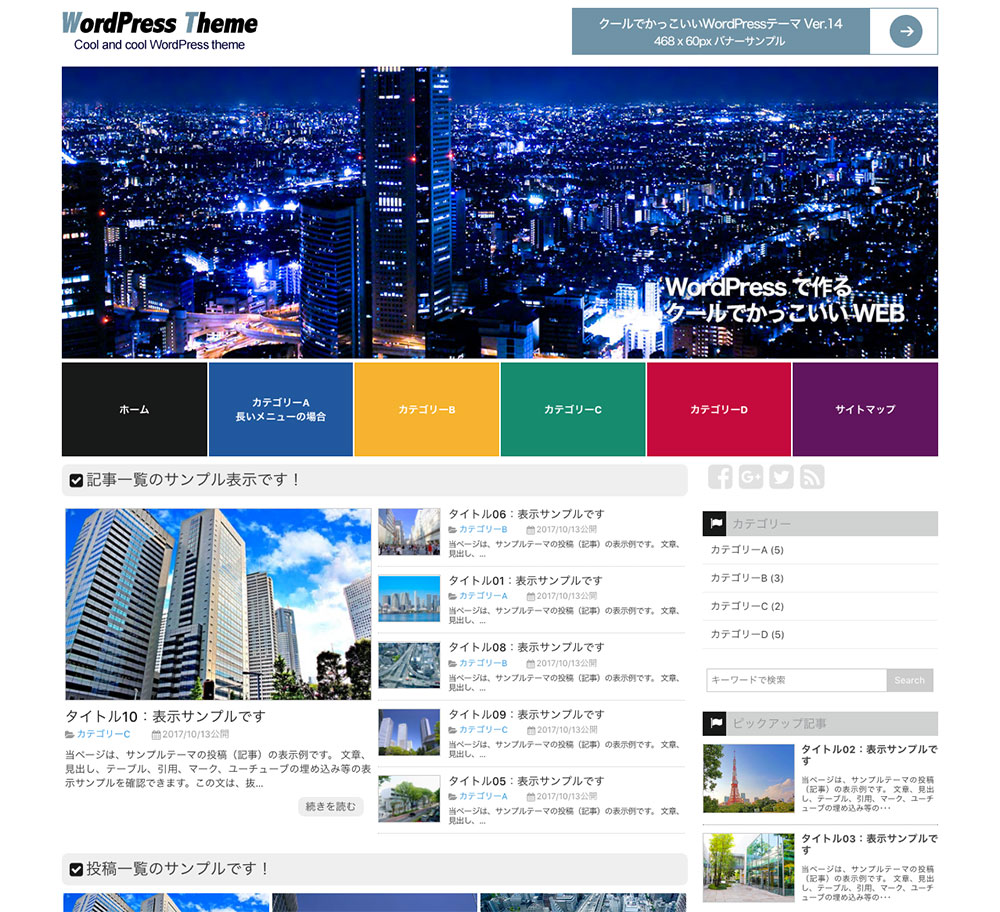This screenshot has width=1000, height=912.
Task: Click the glass building thumbnail of タイトル03
Action: (x=749, y=867)
